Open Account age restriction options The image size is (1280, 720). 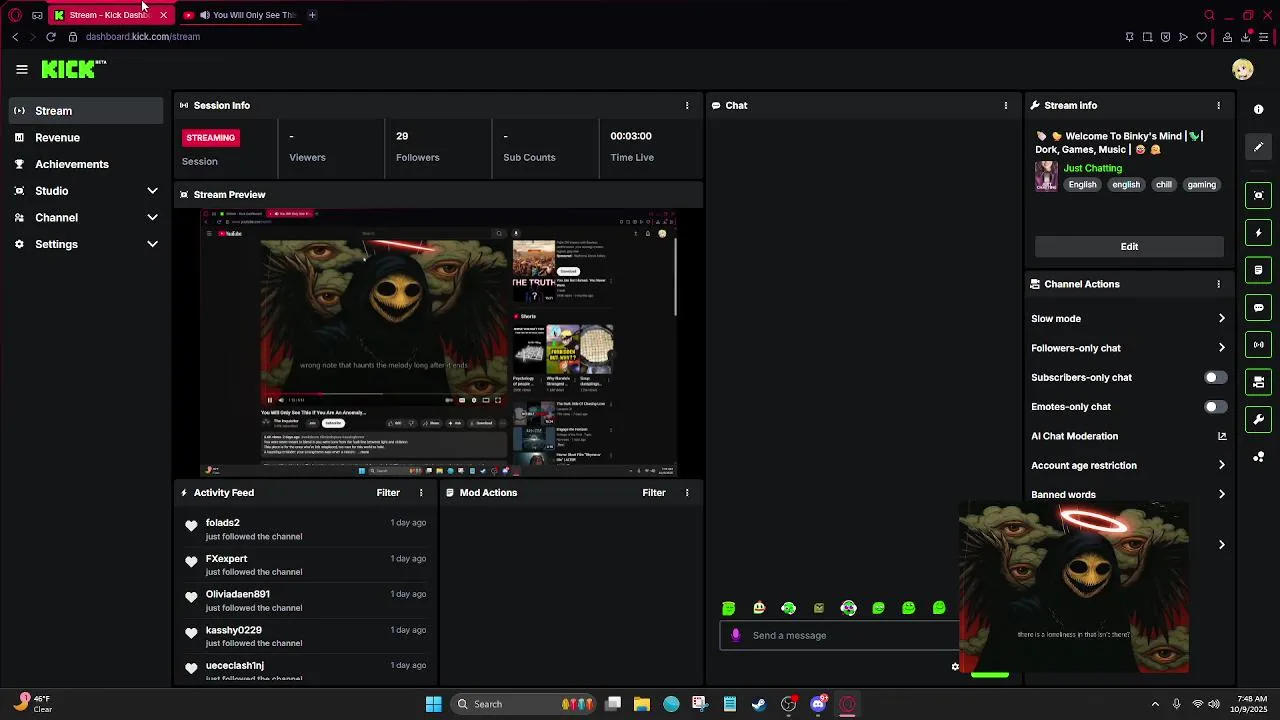(1128, 465)
